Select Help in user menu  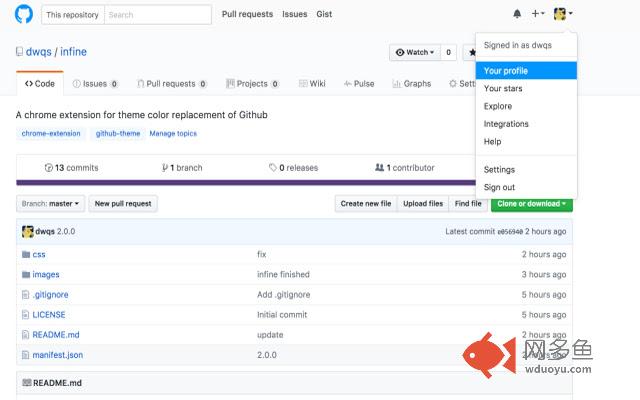pyautogui.click(x=526, y=141)
